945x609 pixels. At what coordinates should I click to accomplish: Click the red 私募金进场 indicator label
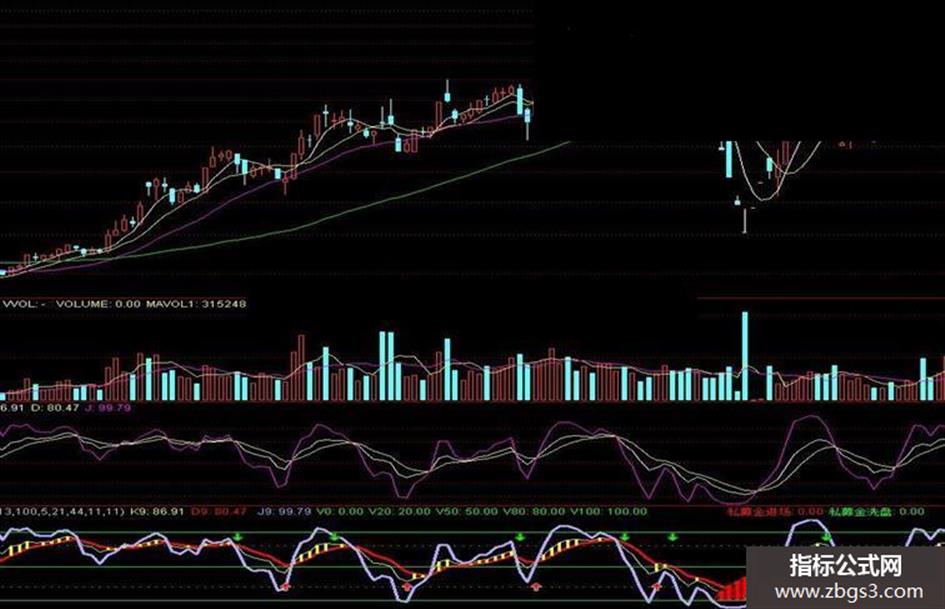[x=759, y=511]
